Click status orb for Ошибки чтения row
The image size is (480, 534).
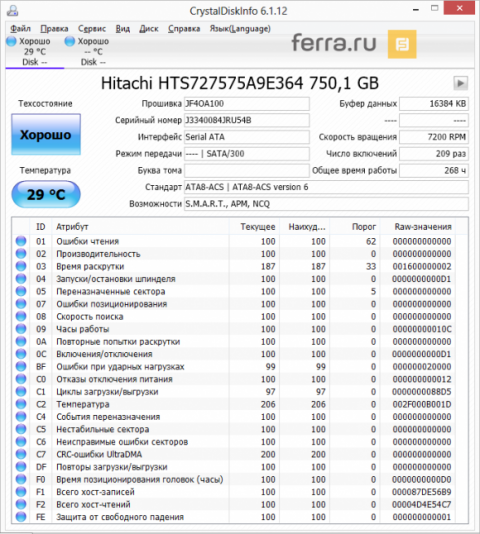click(x=21, y=241)
